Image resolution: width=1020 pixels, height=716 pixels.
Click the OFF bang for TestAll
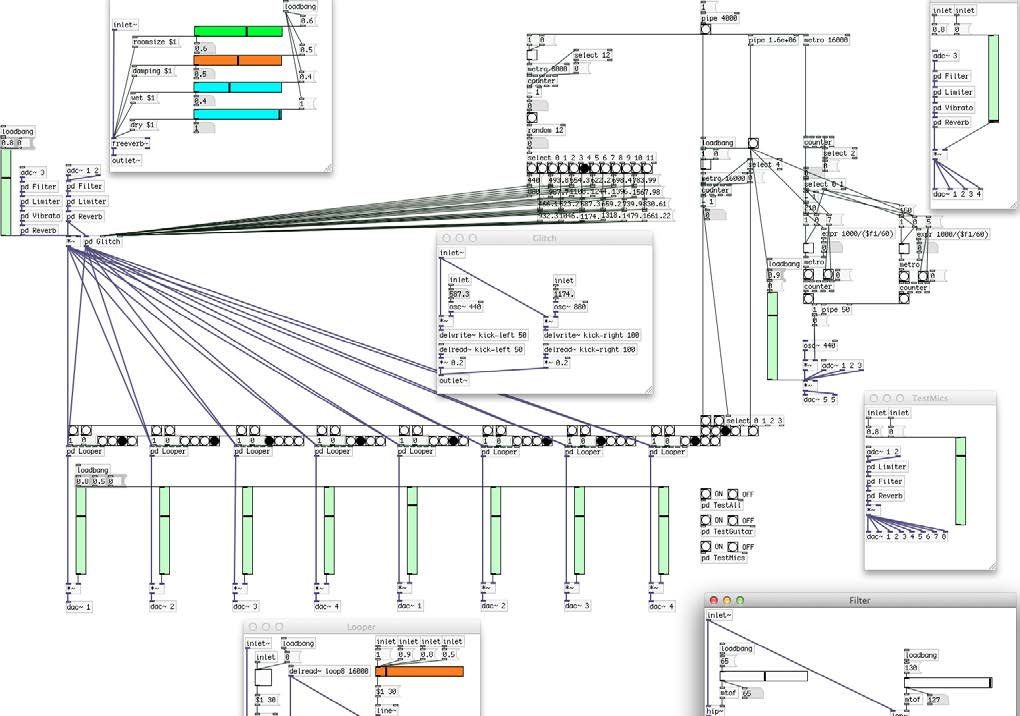point(733,494)
